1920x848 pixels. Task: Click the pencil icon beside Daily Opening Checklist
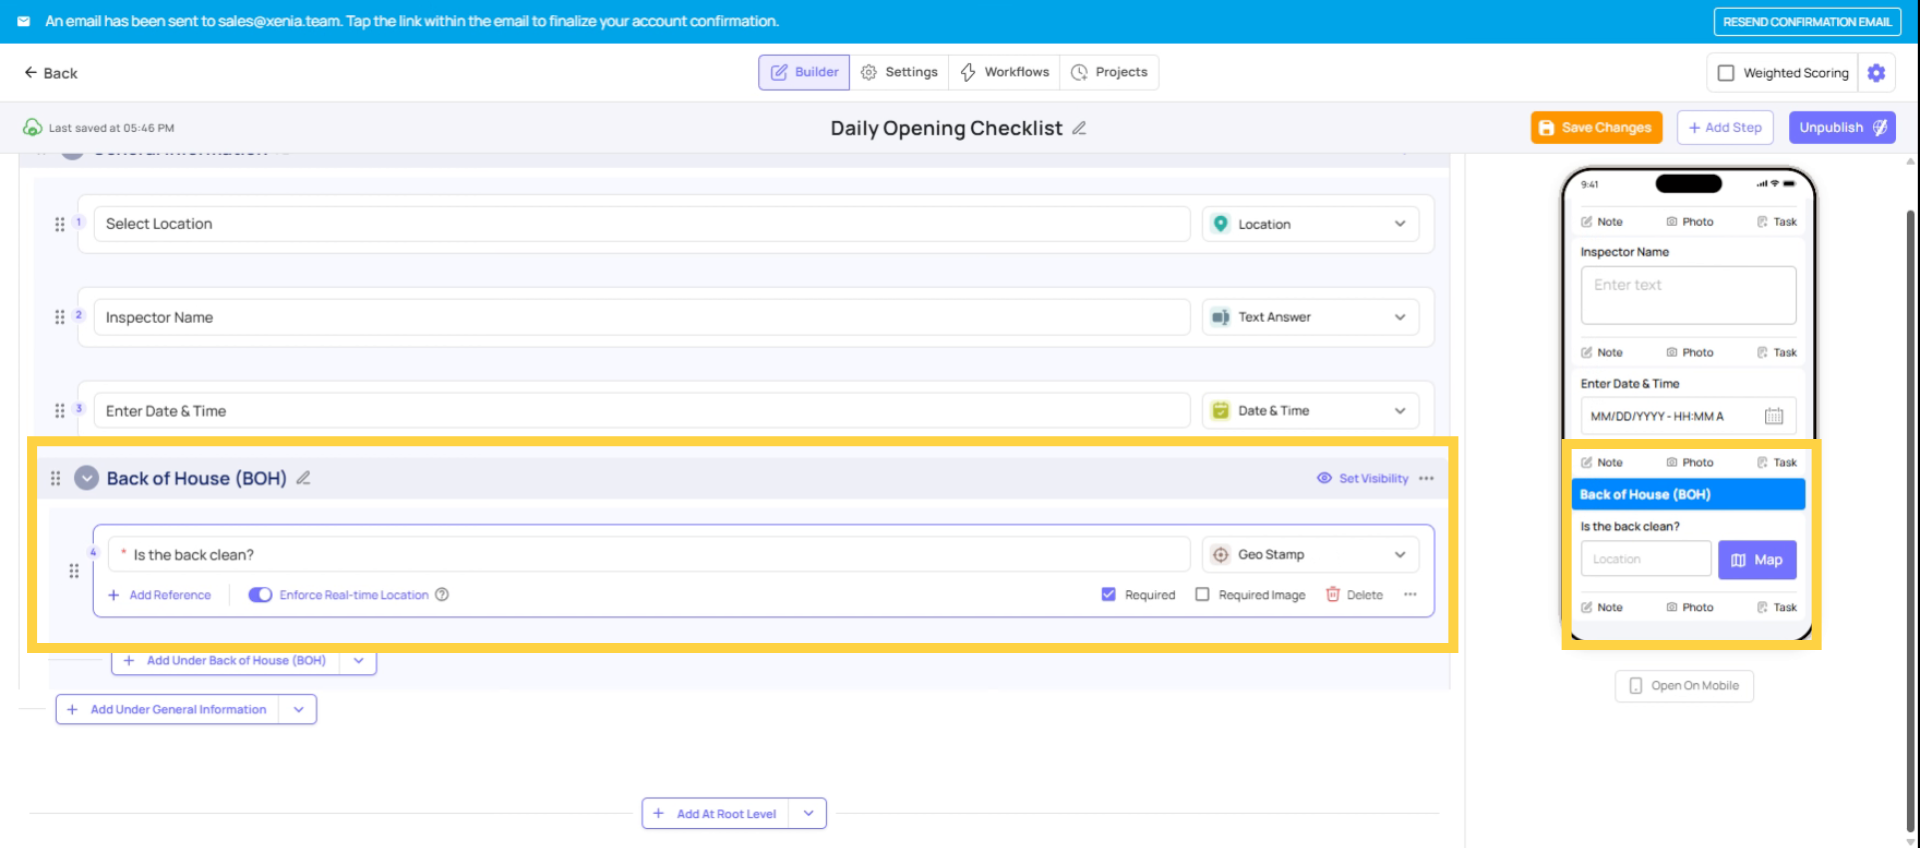tap(1079, 128)
